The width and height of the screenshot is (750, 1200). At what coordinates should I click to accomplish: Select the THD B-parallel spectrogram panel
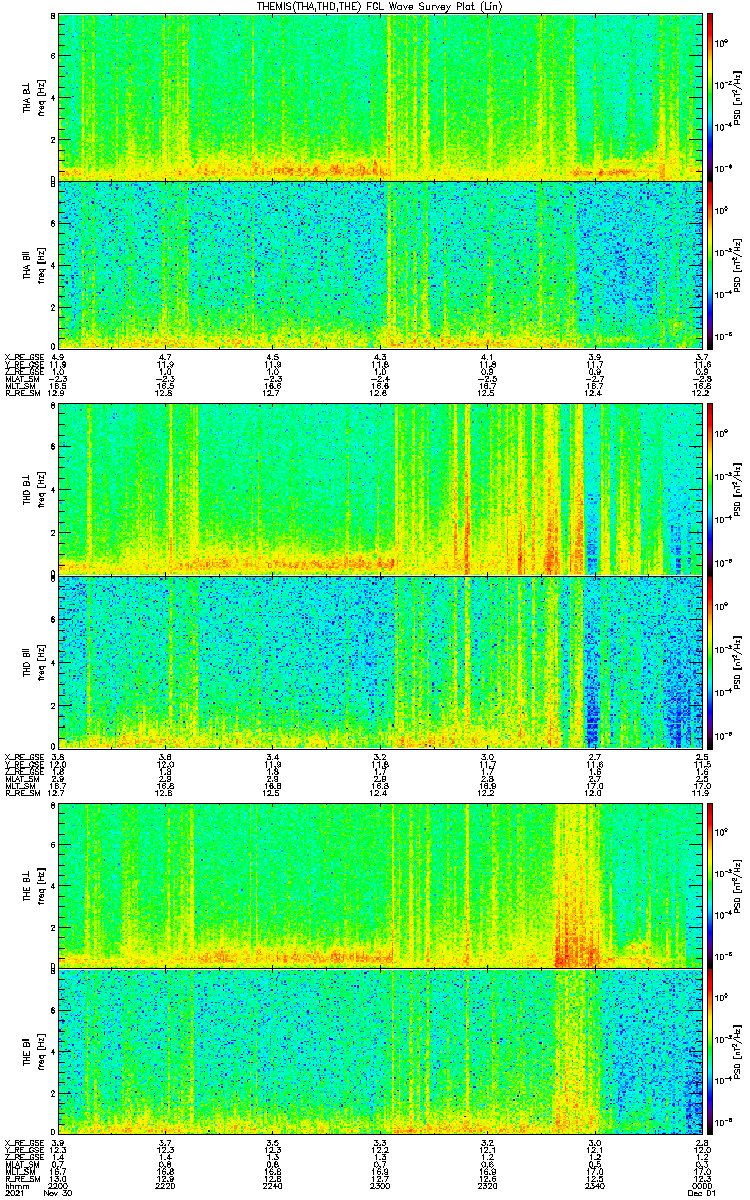pyautogui.click(x=382, y=662)
